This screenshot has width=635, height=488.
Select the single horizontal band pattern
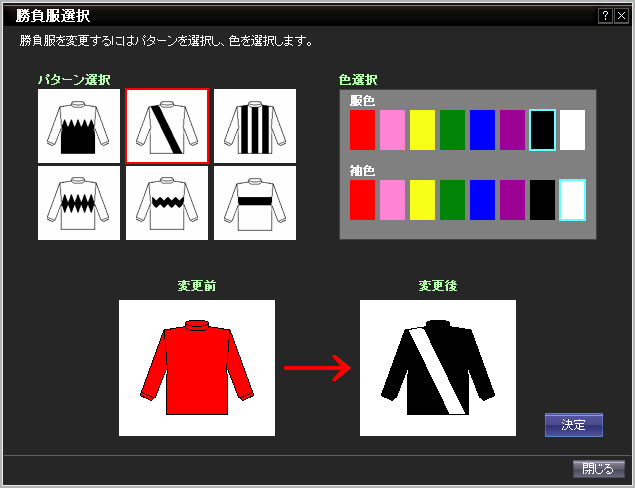(x=255, y=203)
